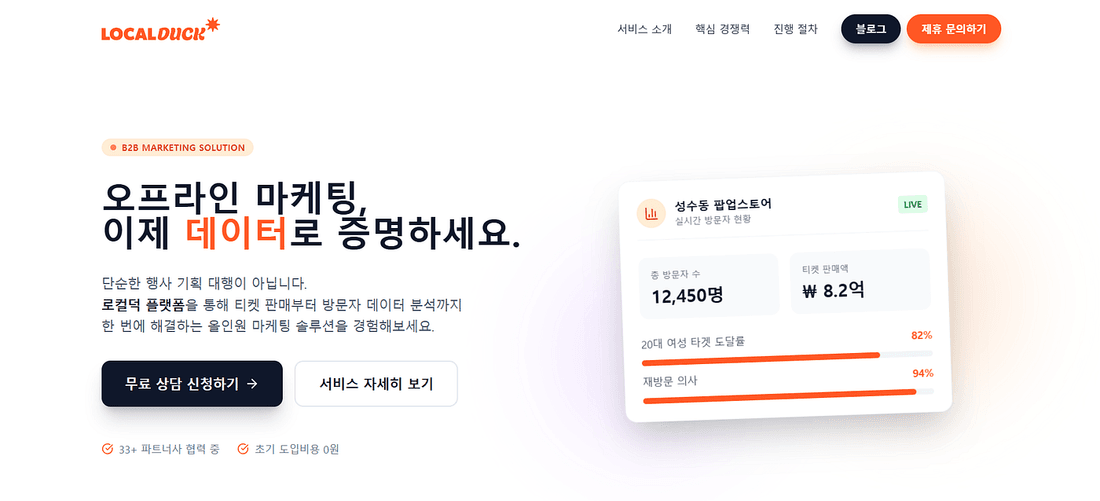Click the 성수동 팝업스토어 card title

pos(723,205)
